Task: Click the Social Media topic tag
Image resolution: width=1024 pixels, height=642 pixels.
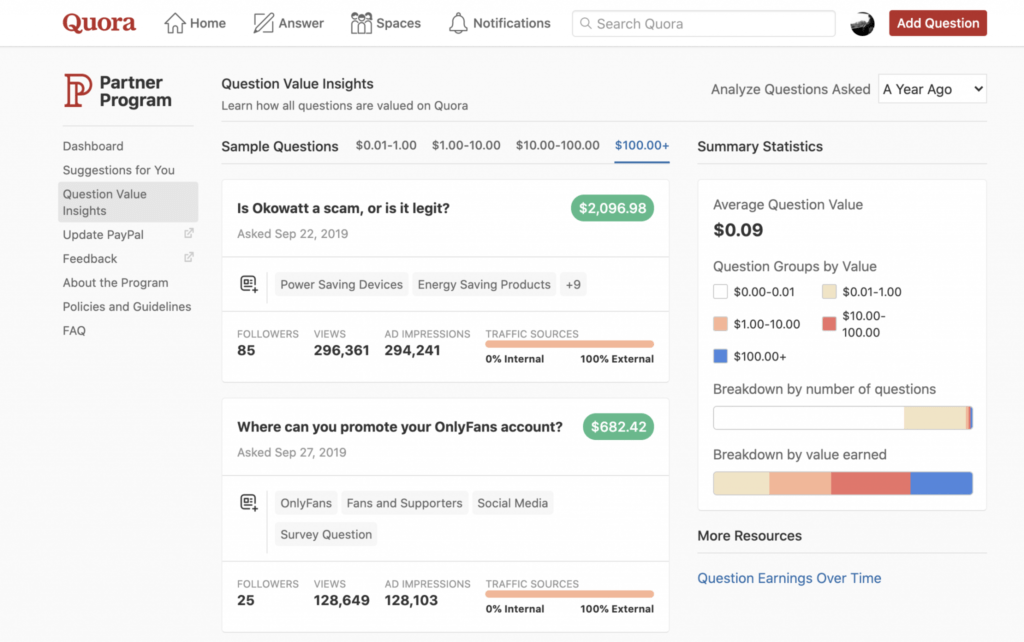Action: coord(512,503)
